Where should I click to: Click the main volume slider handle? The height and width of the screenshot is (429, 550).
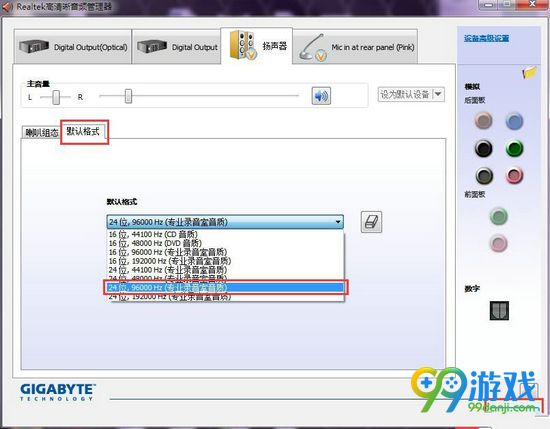(x=128, y=96)
